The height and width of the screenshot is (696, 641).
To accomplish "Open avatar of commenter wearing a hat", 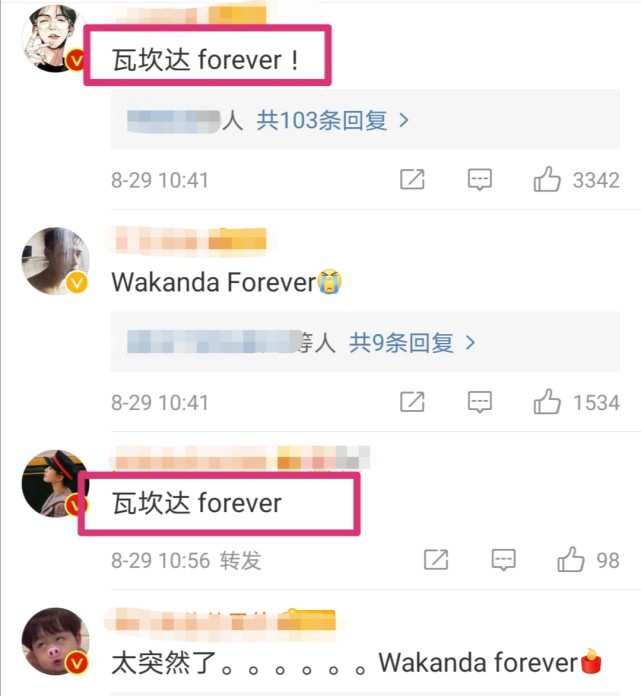I will click(x=55, y=483).
